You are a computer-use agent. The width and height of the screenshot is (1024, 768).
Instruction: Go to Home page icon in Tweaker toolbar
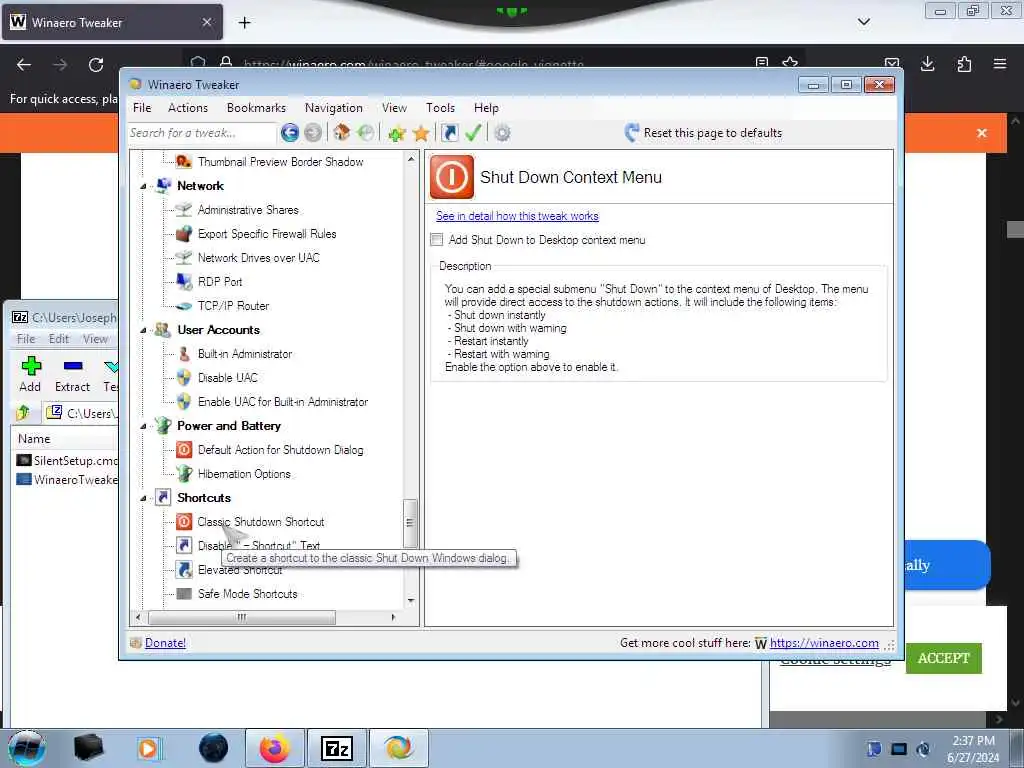[342, 133]
